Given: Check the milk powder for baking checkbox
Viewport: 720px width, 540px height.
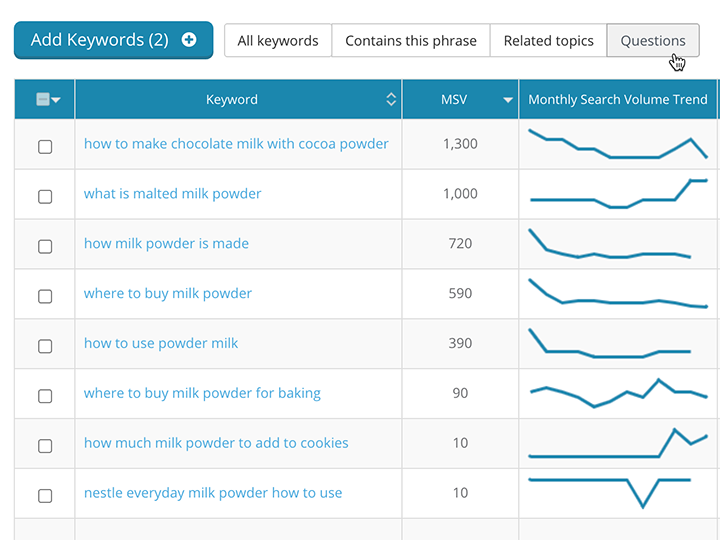Looking at the screenshot, I should coord(45,396).
